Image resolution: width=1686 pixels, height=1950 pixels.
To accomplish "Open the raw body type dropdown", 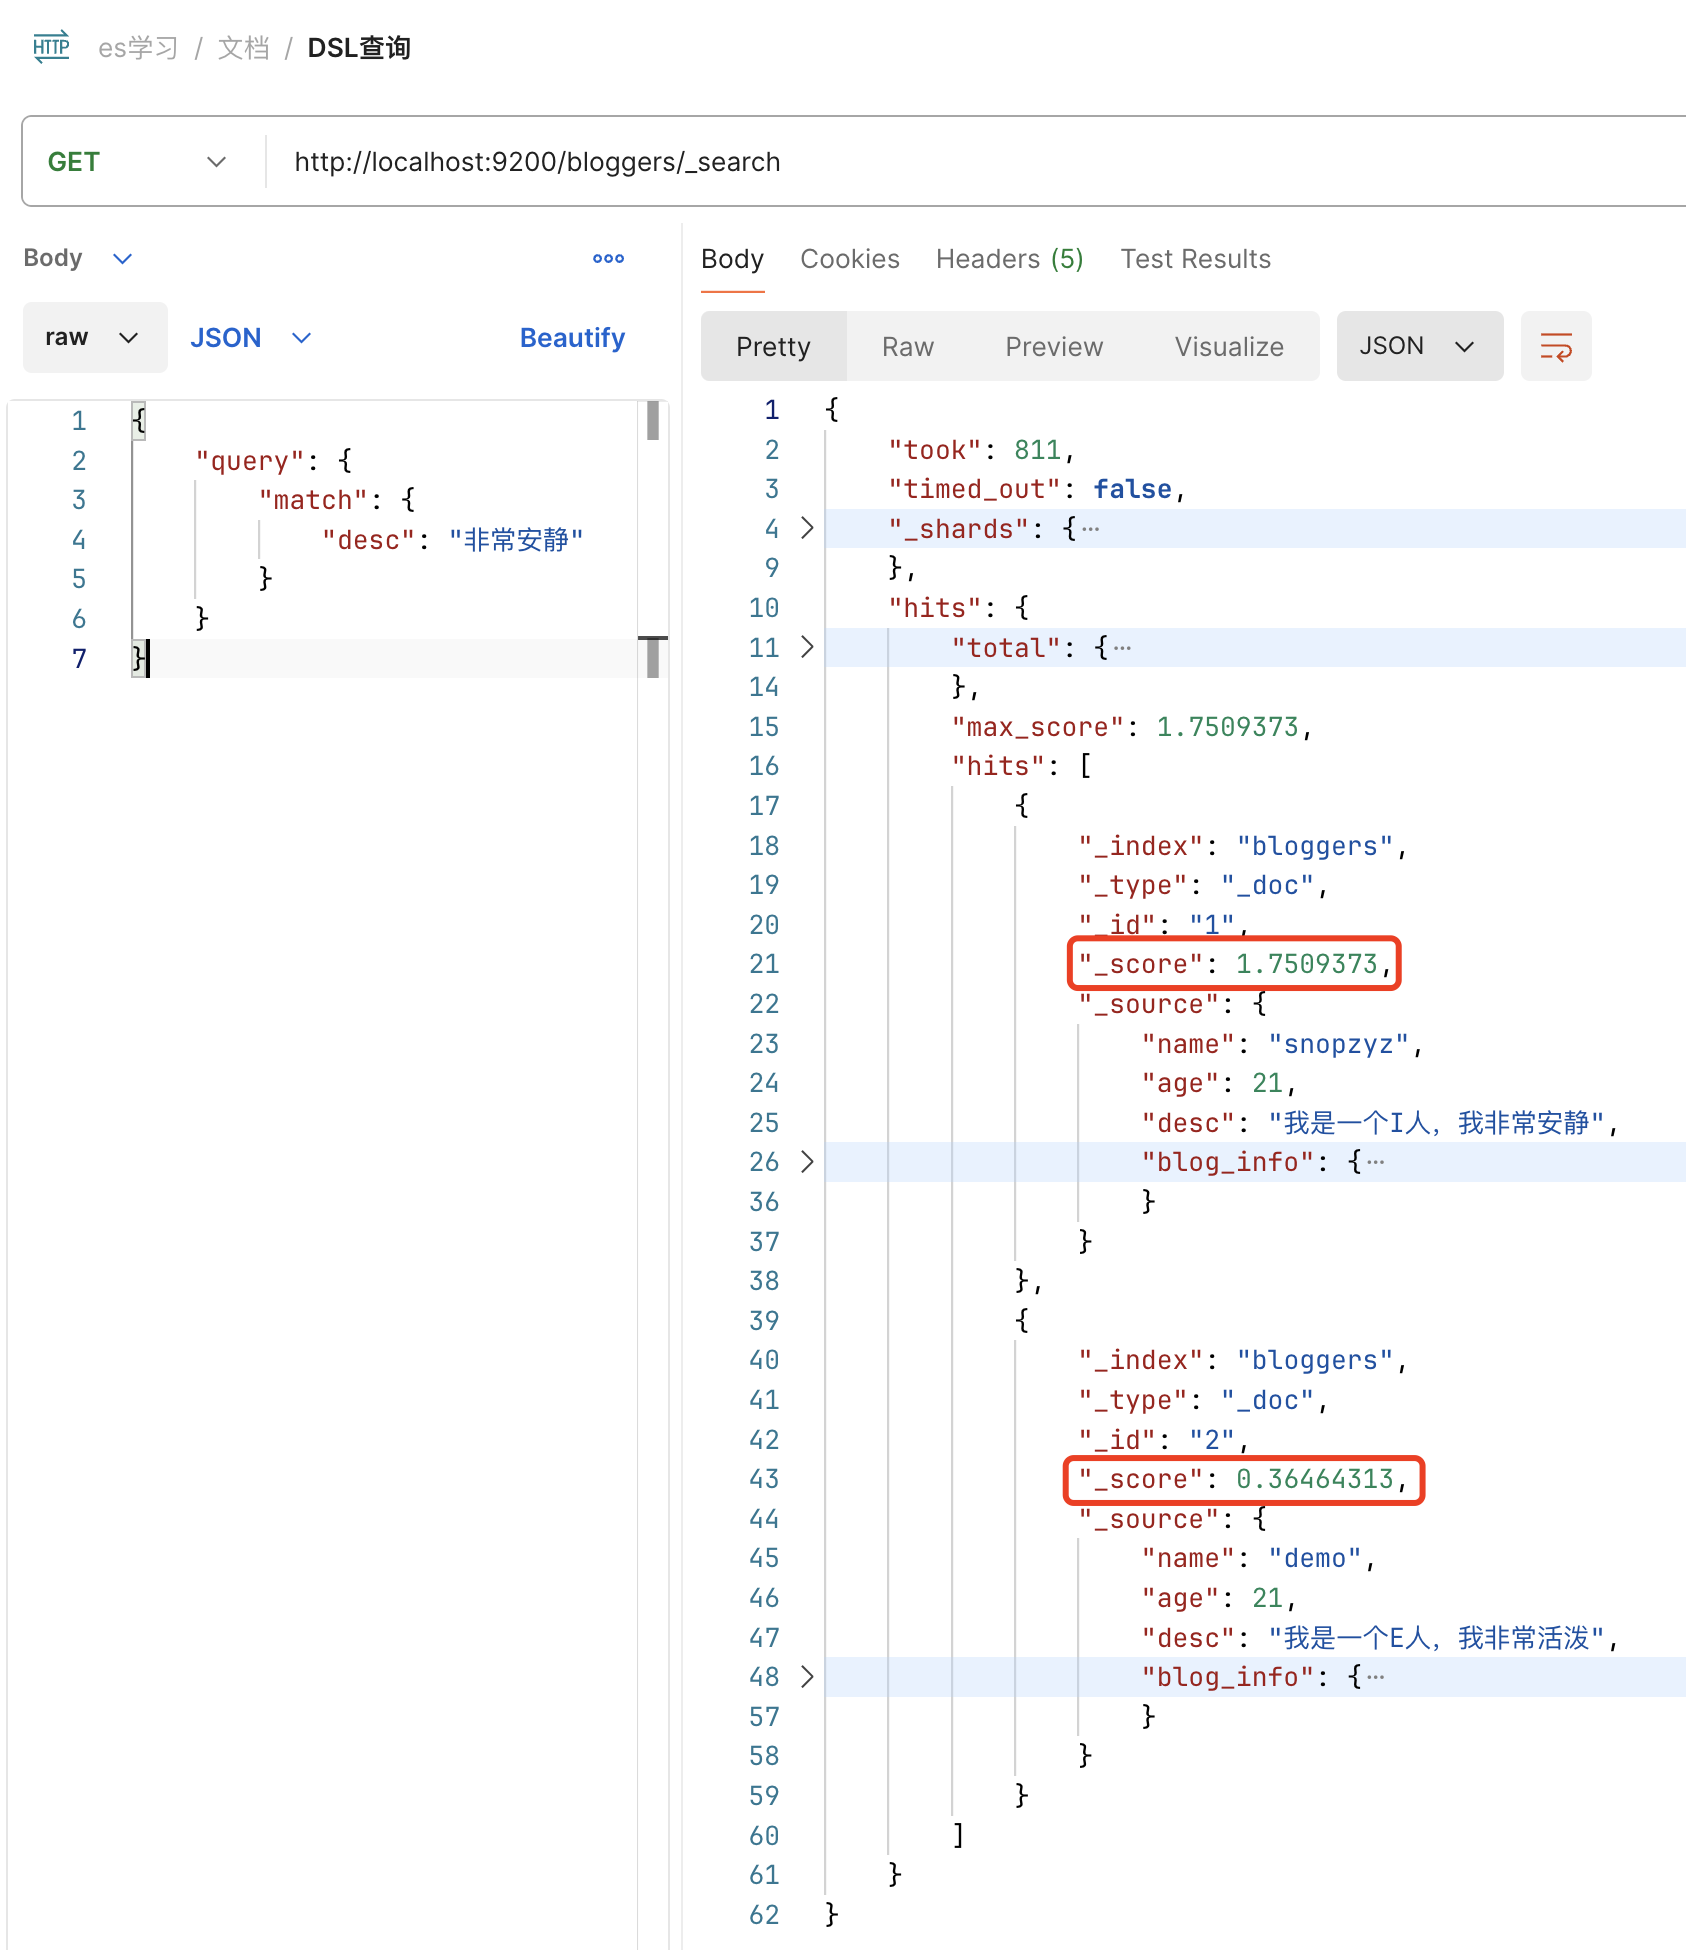I will click(95, 337).
